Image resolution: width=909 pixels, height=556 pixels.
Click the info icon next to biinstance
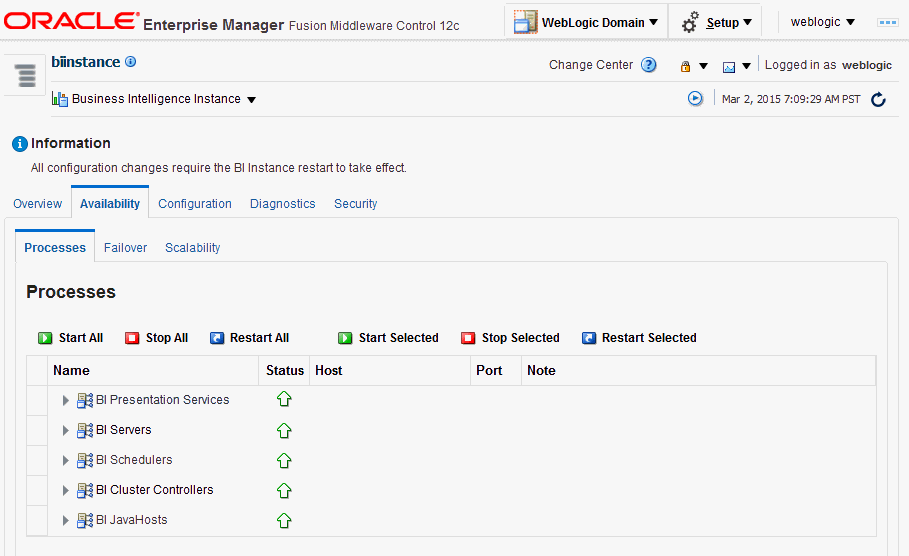[x=131, y=62]
